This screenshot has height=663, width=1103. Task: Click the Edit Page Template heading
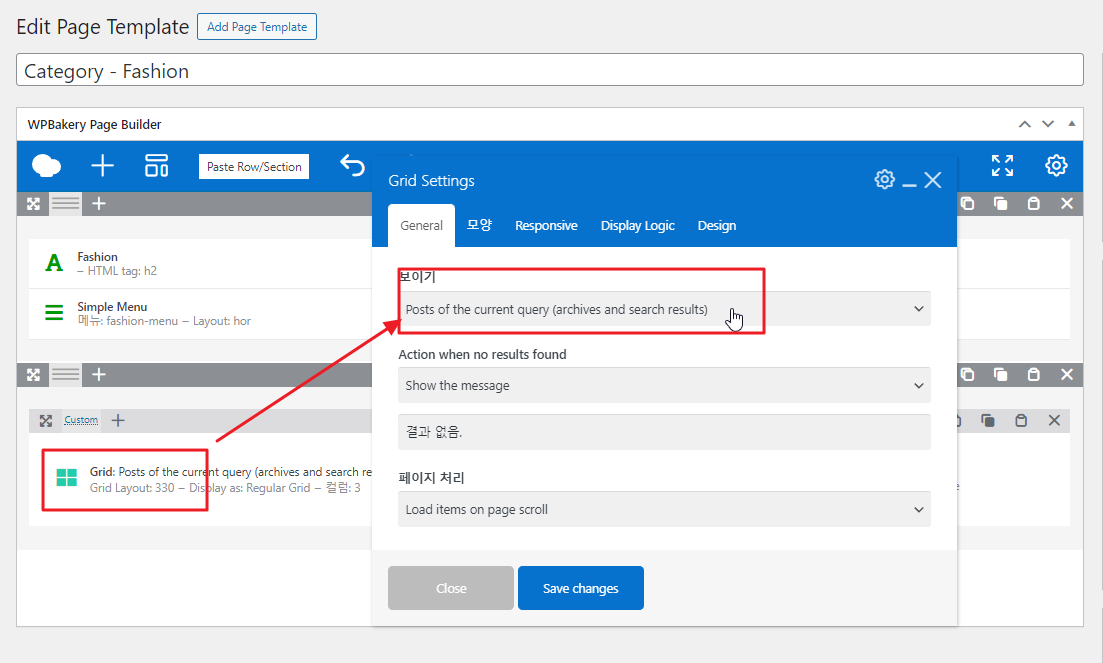pos(103,27)
